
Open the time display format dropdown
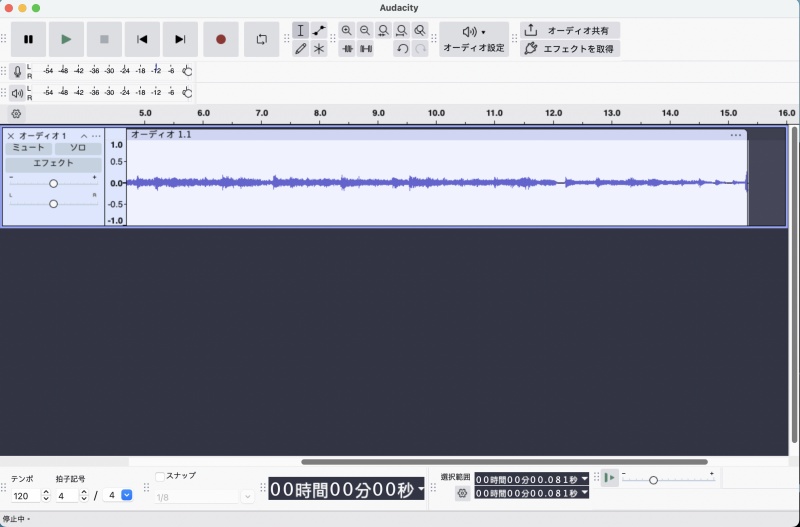[x=421, y=489]
